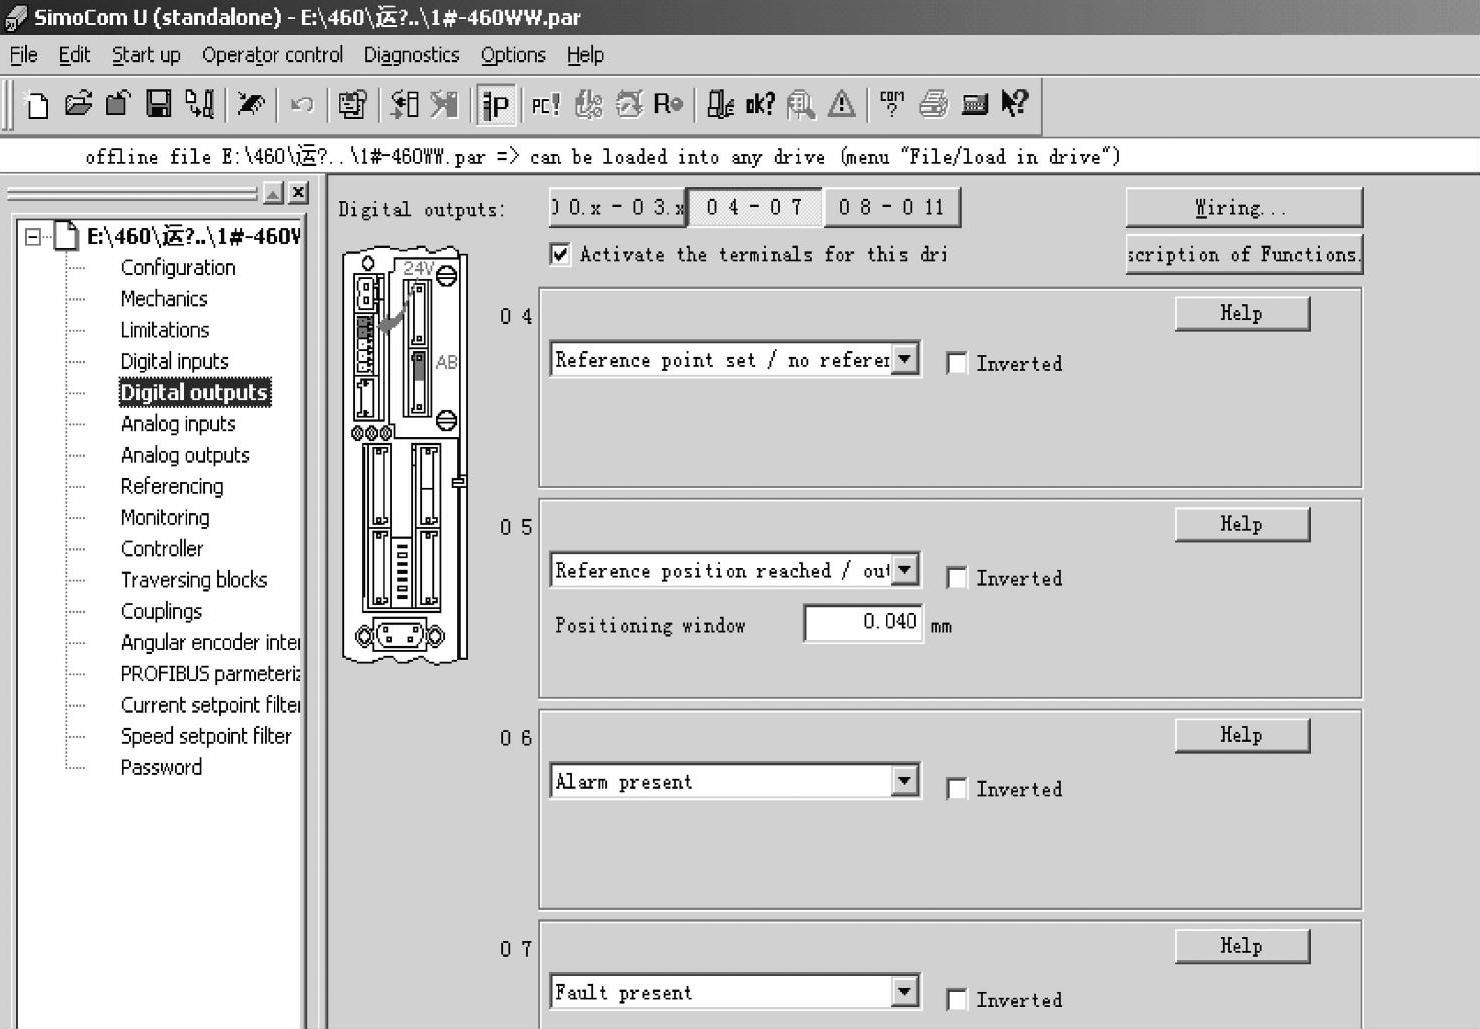Click the drive status icon before ok?
This screenshot has width=1480, height=1029.
pos(720,104)
